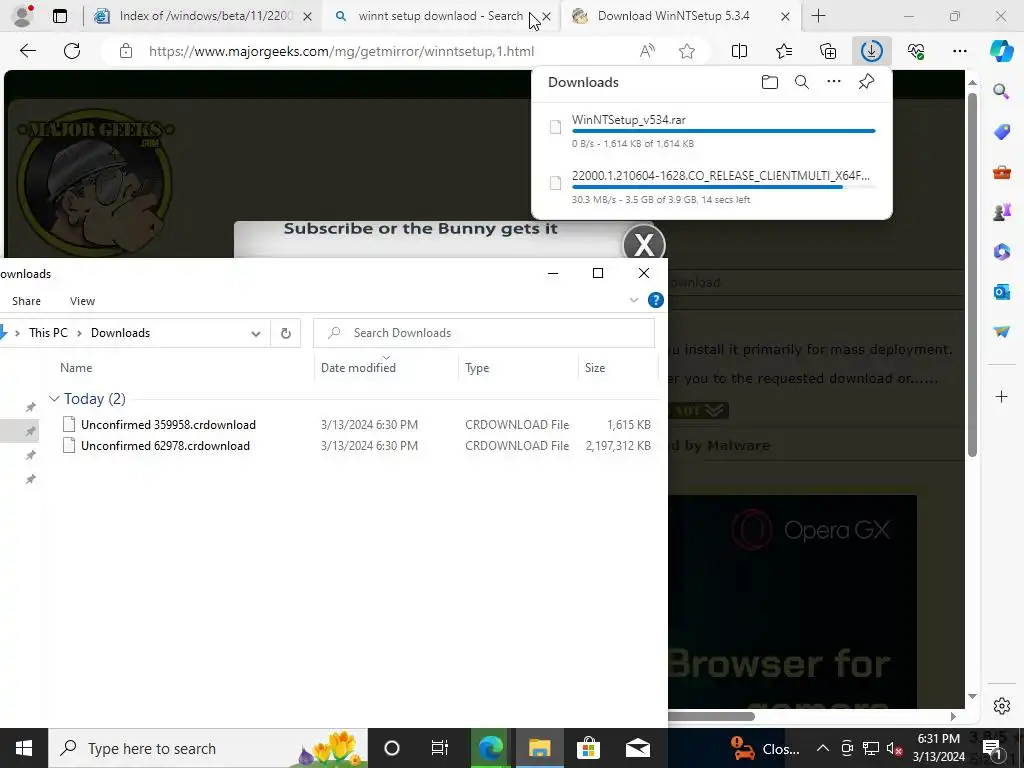Open the Tools briefcase icon in the sidebar
Viewport: 1024px width, 768px height.
1001,172
